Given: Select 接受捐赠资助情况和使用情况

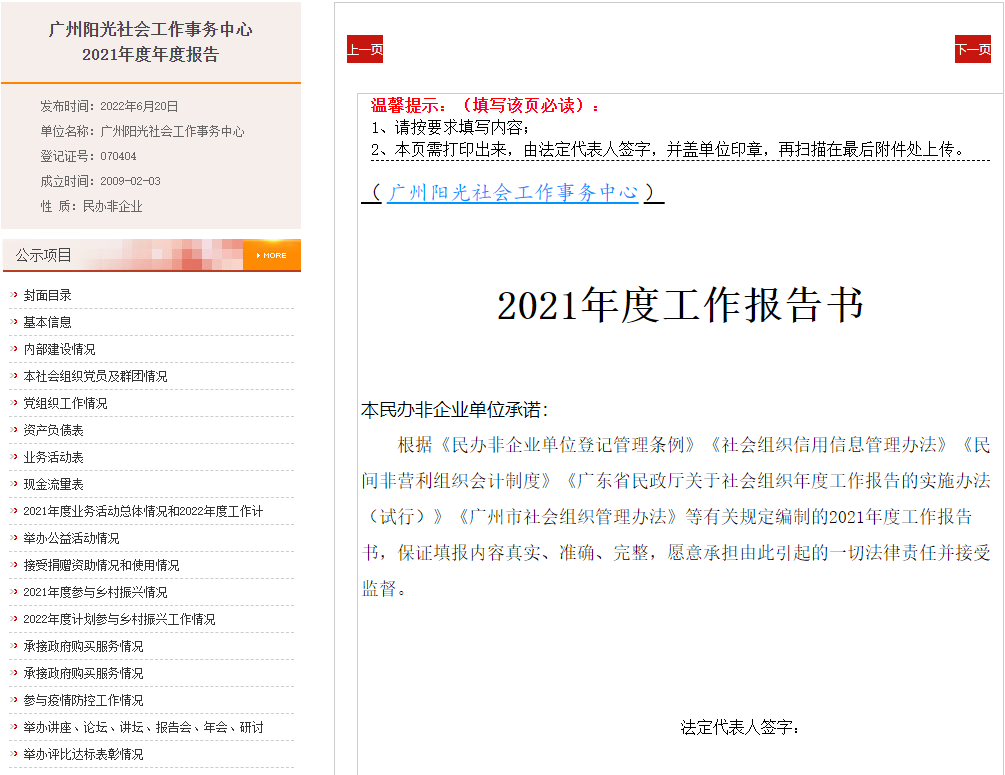Looking at the screenshot, I should (101, 565).
